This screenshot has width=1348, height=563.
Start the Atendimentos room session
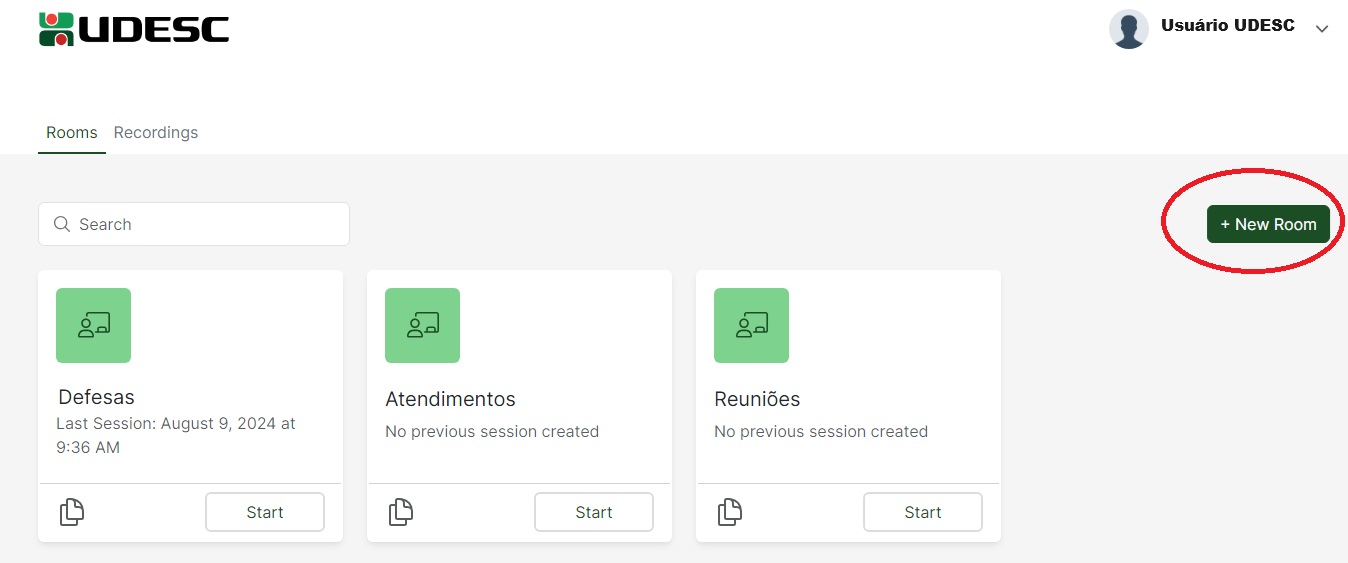[594, 512]
